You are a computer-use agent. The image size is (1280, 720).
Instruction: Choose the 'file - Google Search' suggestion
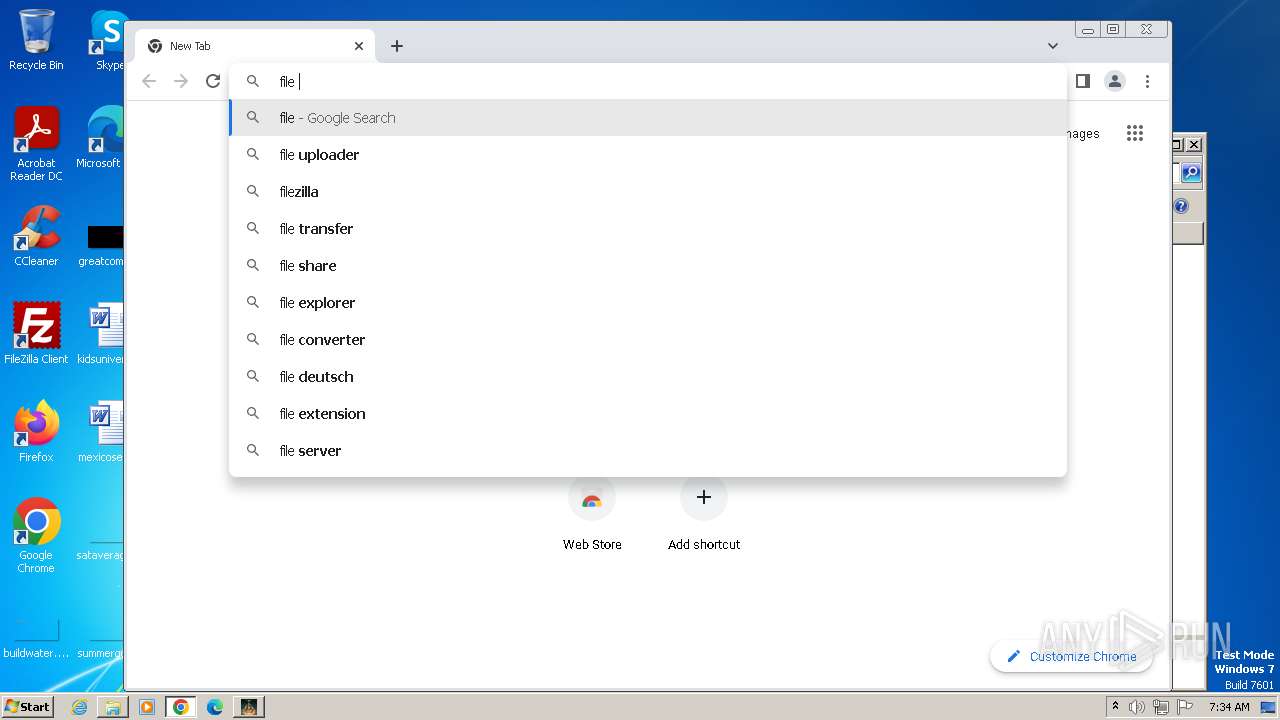[x=648, y=118]
